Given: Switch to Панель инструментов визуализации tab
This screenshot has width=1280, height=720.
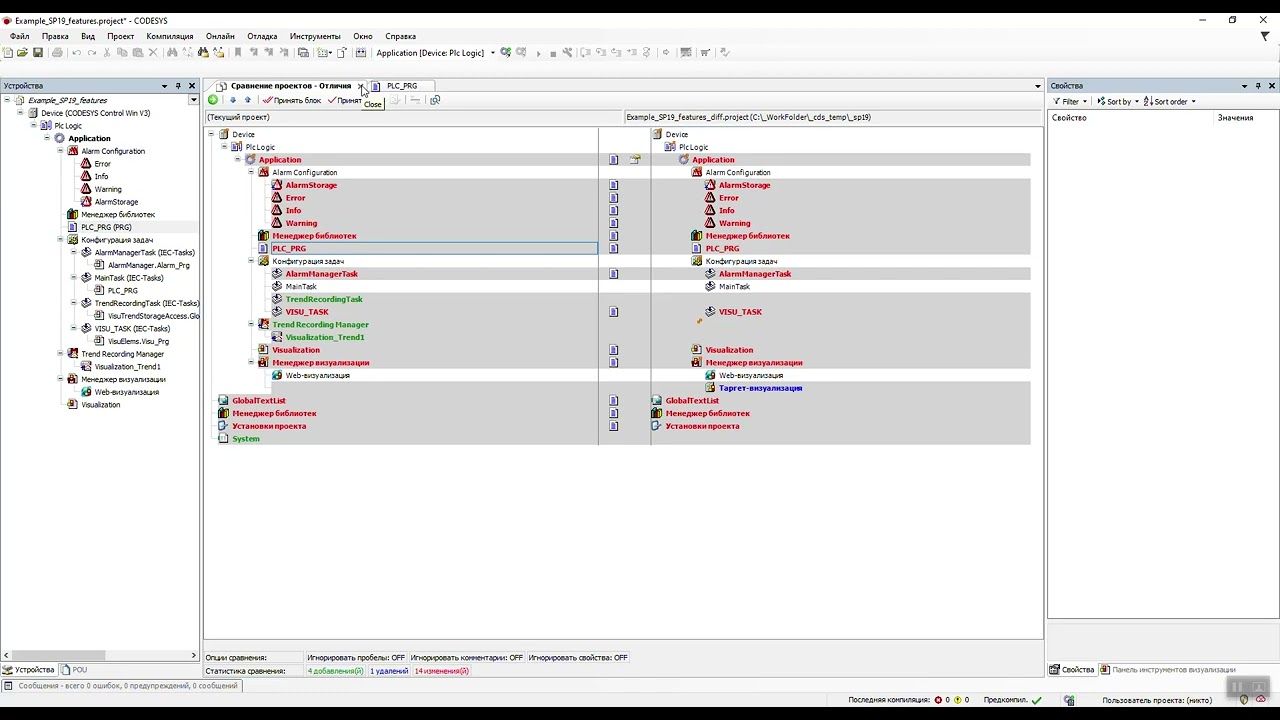Looking at the screenshot, I should click(1167, 670).
